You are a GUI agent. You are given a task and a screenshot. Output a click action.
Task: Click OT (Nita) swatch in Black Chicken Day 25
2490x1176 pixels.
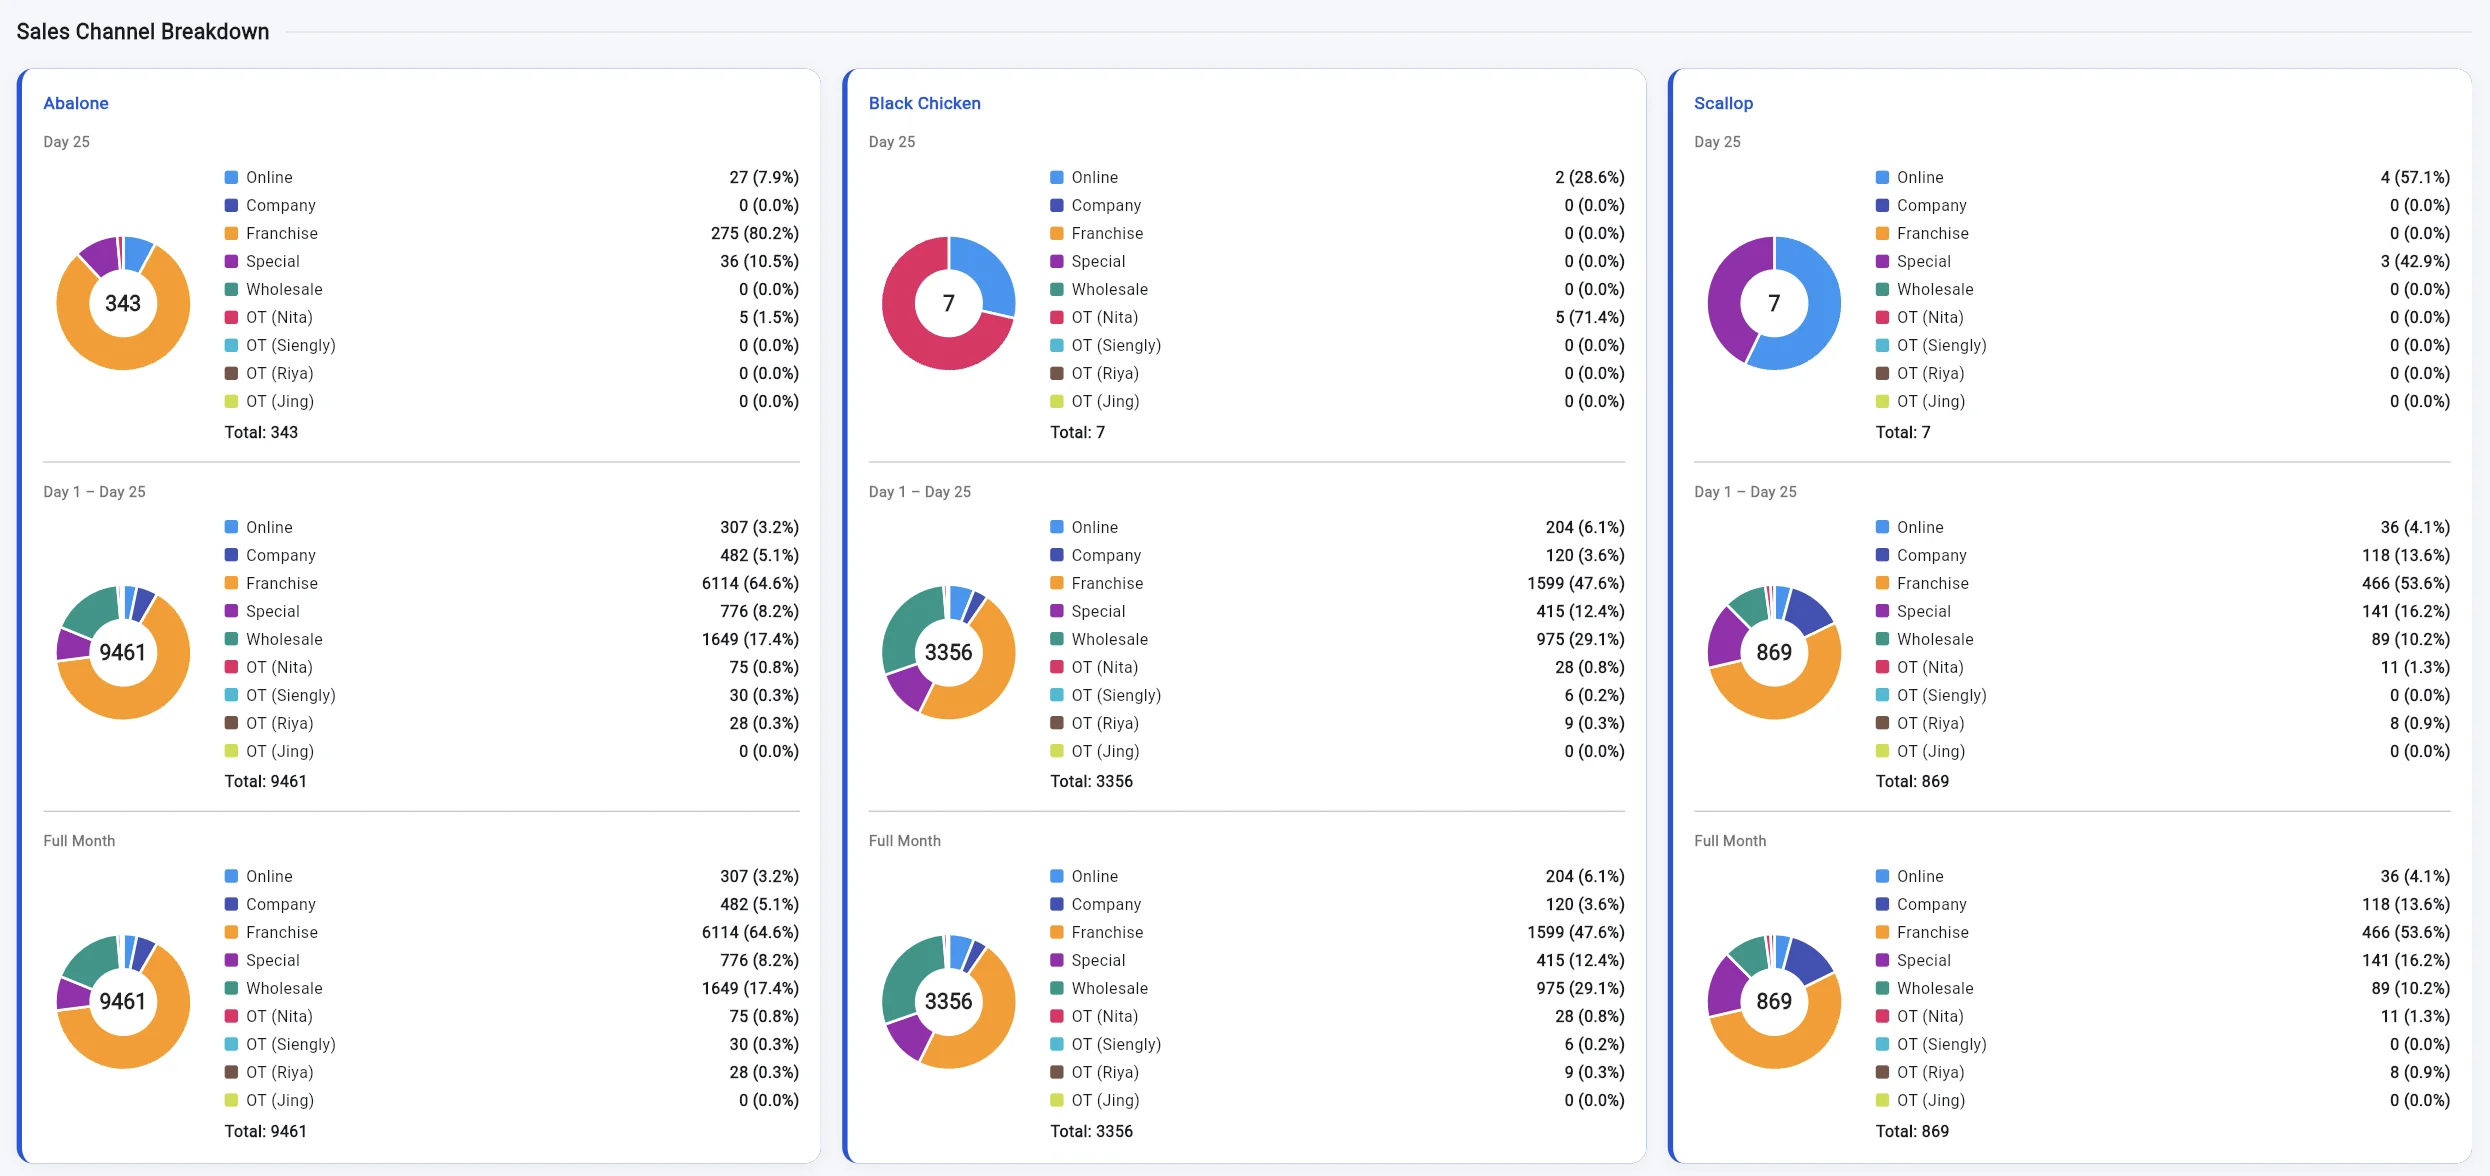point(1056,317)
